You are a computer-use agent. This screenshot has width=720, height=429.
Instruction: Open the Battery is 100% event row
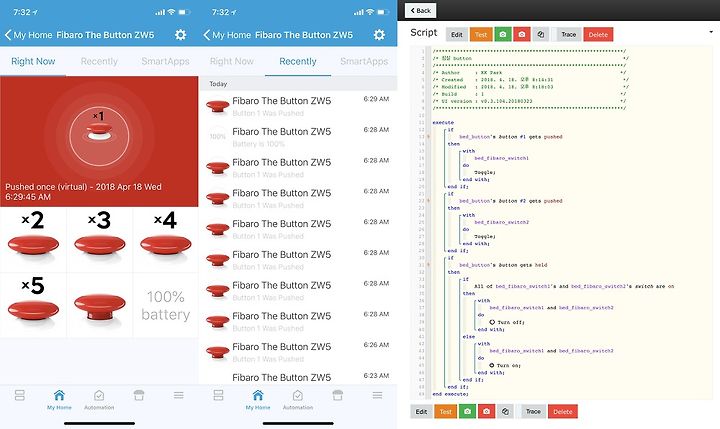[298, 137]
